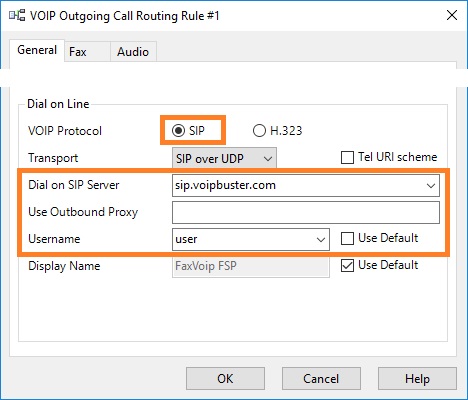Click the 'VOIP Protocol' label
Screen dimensions: 468x400
(65, 131)
